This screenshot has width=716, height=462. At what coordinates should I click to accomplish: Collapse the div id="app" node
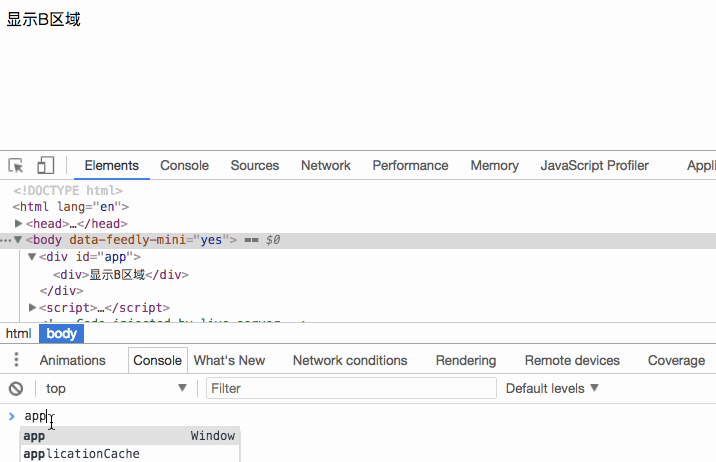(x=32, y=257)
